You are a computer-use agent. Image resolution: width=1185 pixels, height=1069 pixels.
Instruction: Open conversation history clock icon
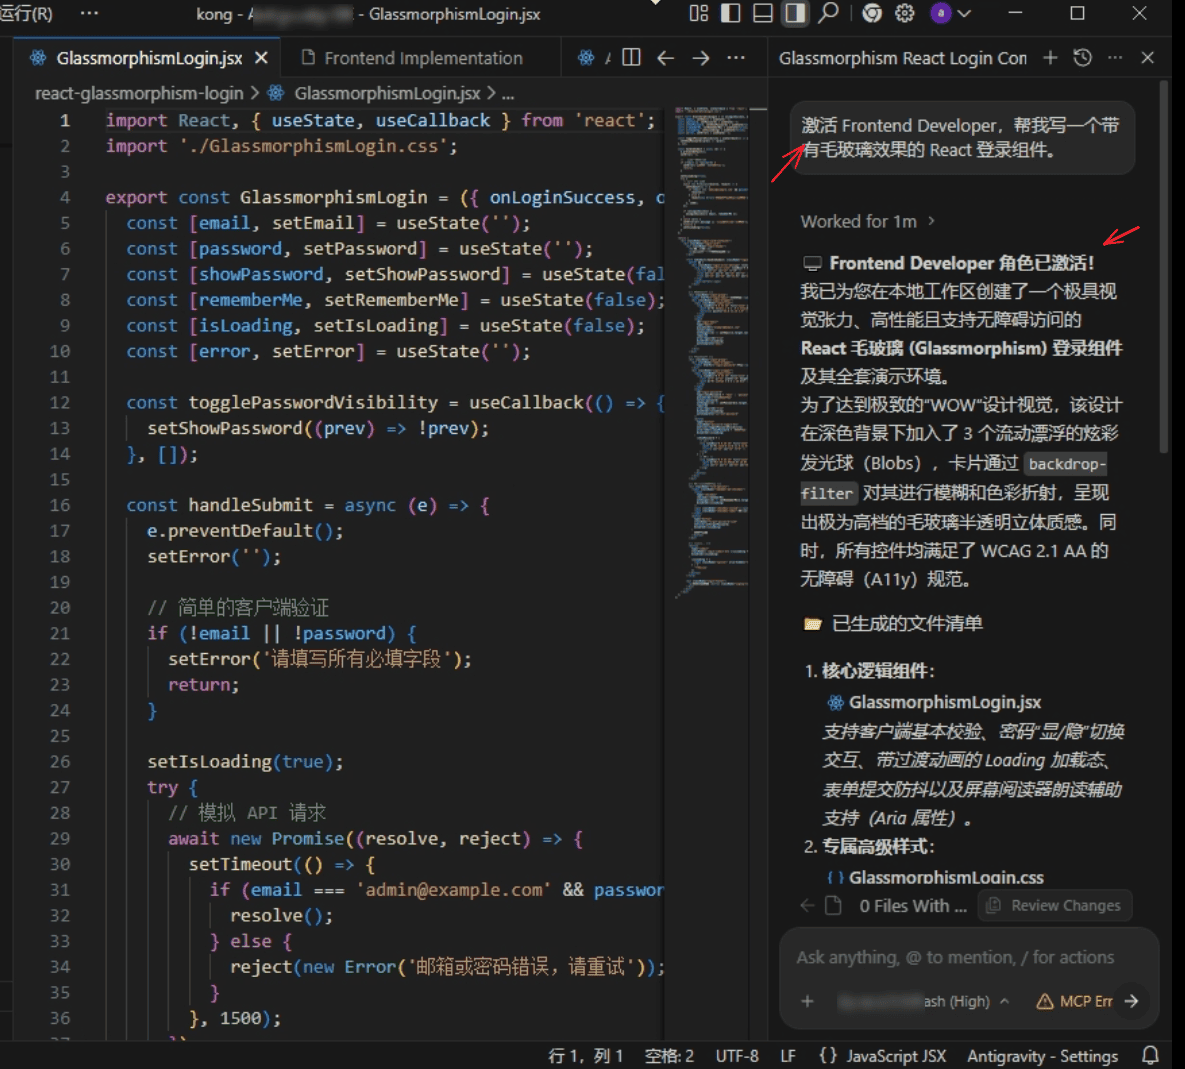(1083, 57)
